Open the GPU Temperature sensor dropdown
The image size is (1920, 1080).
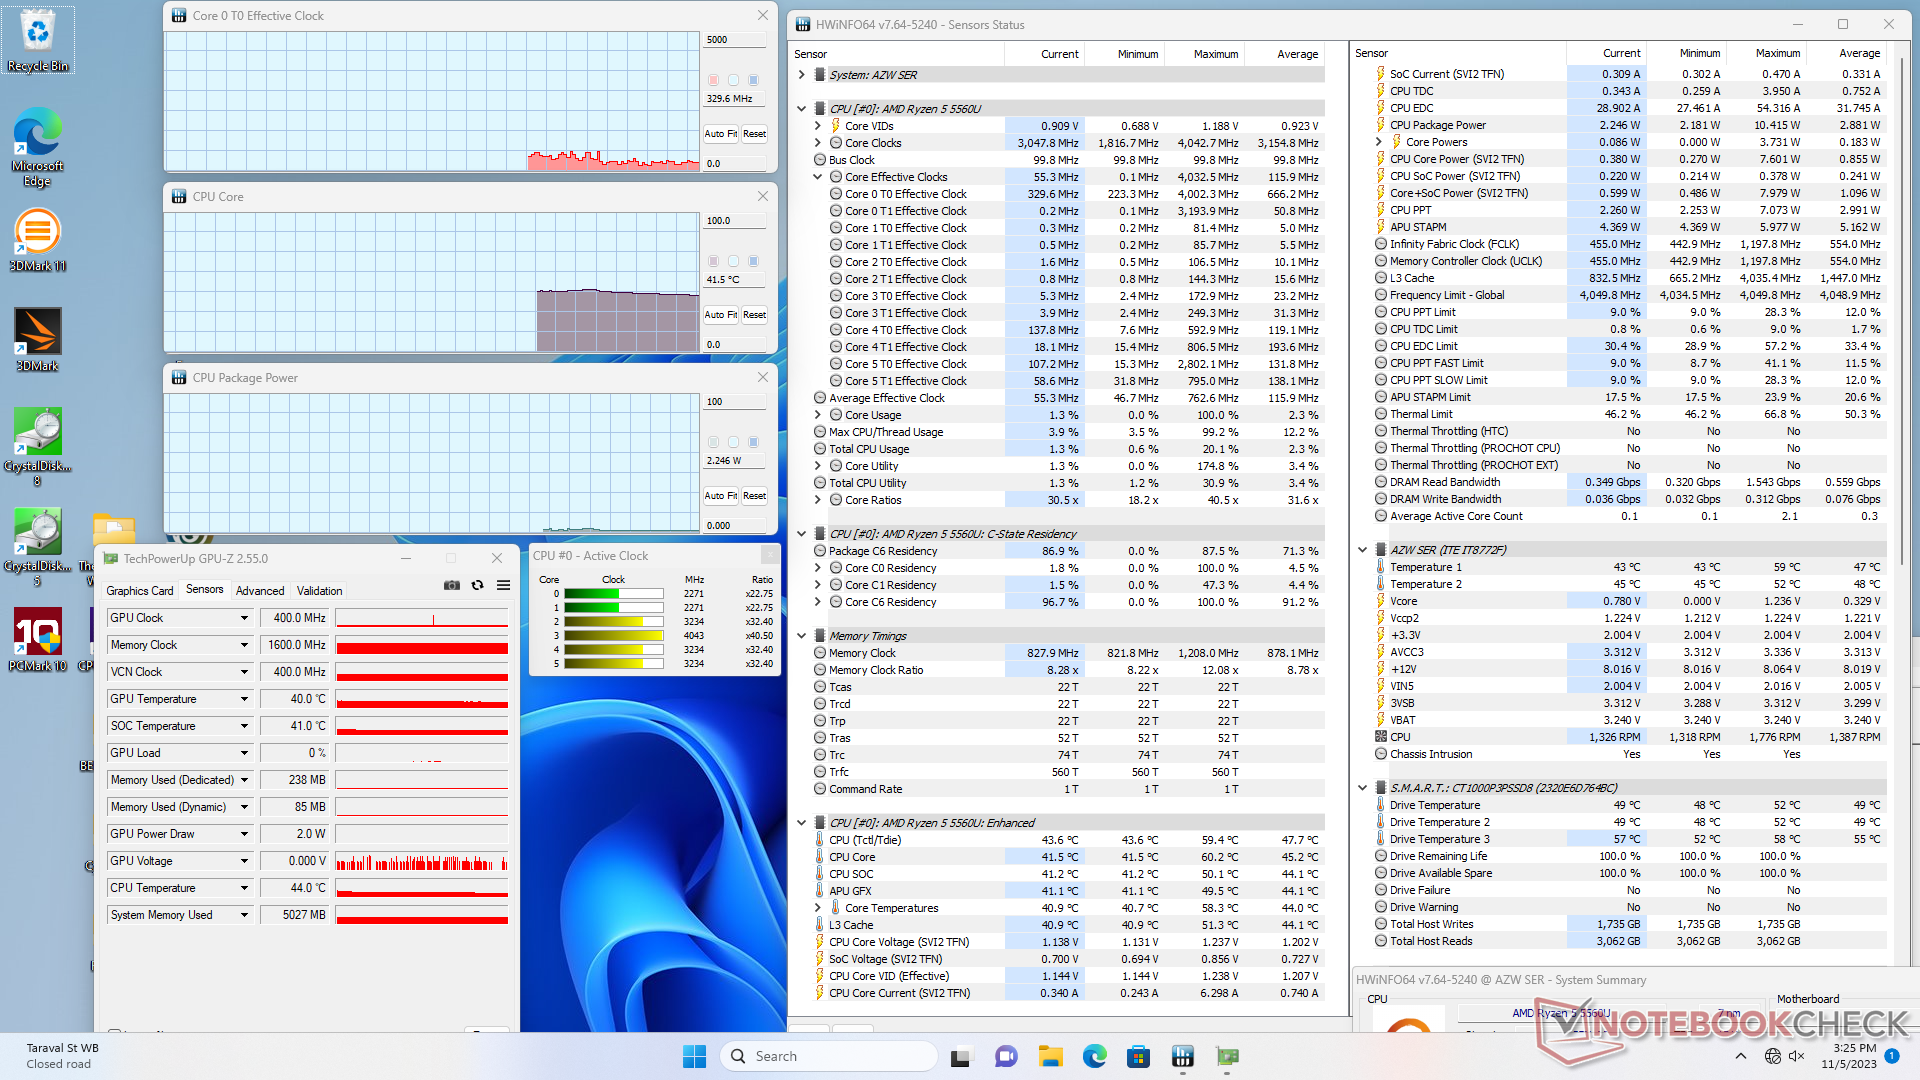(x=244, y=699)
